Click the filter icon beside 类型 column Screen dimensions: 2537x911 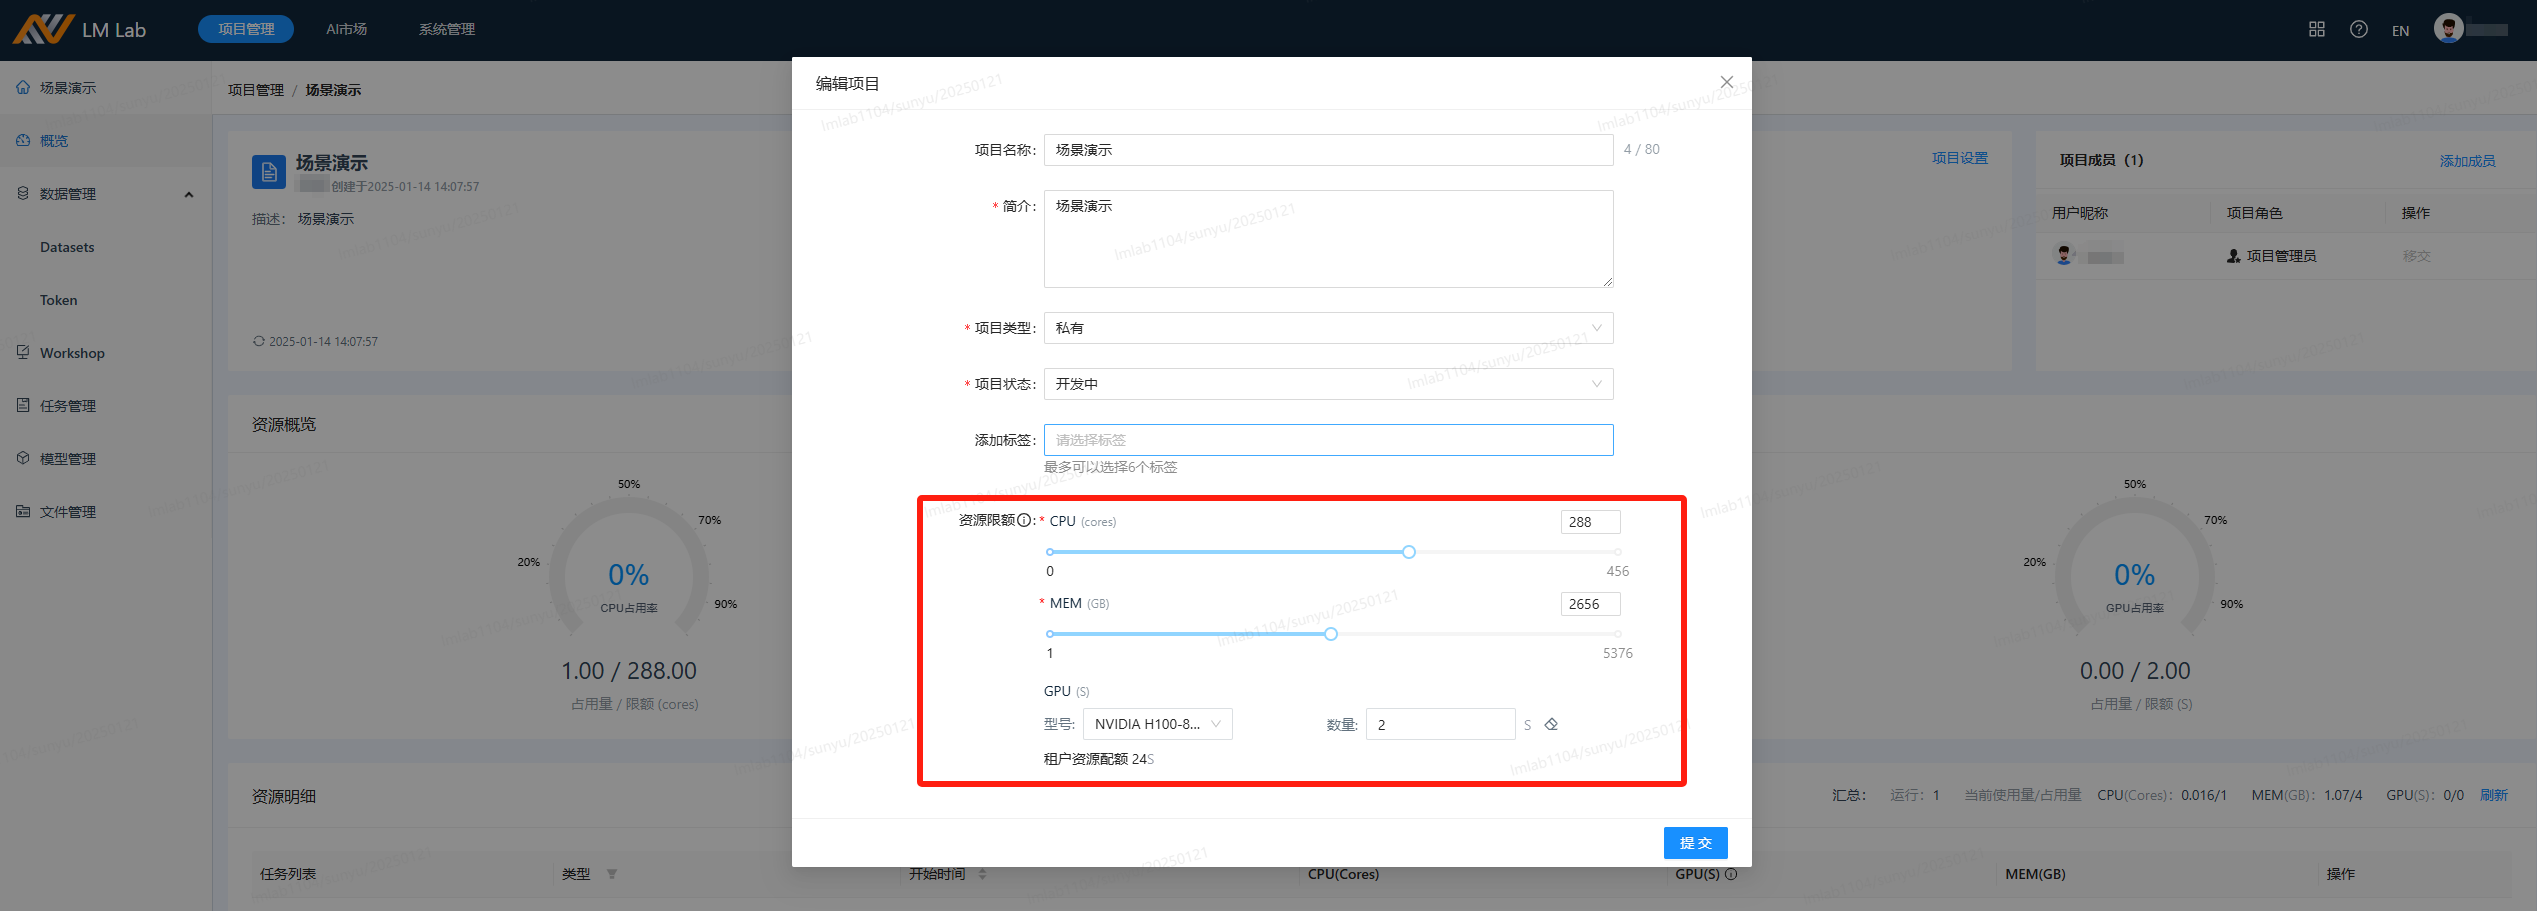pyautogui.click(x=612, y=874)
